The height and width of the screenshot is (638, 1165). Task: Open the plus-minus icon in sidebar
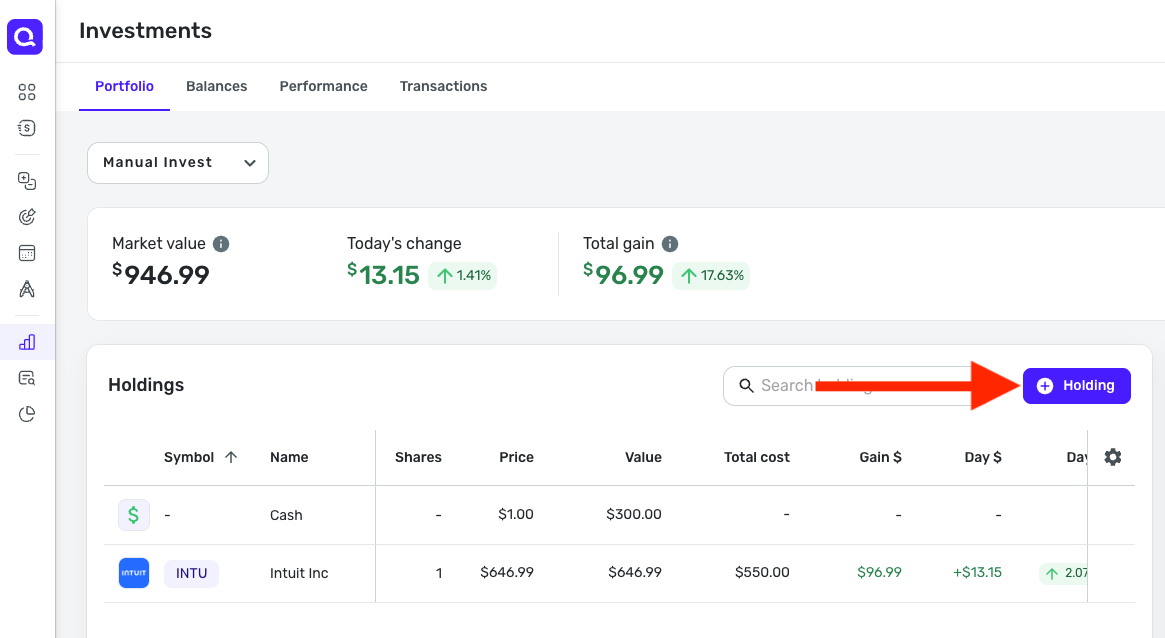click(27, 181)
